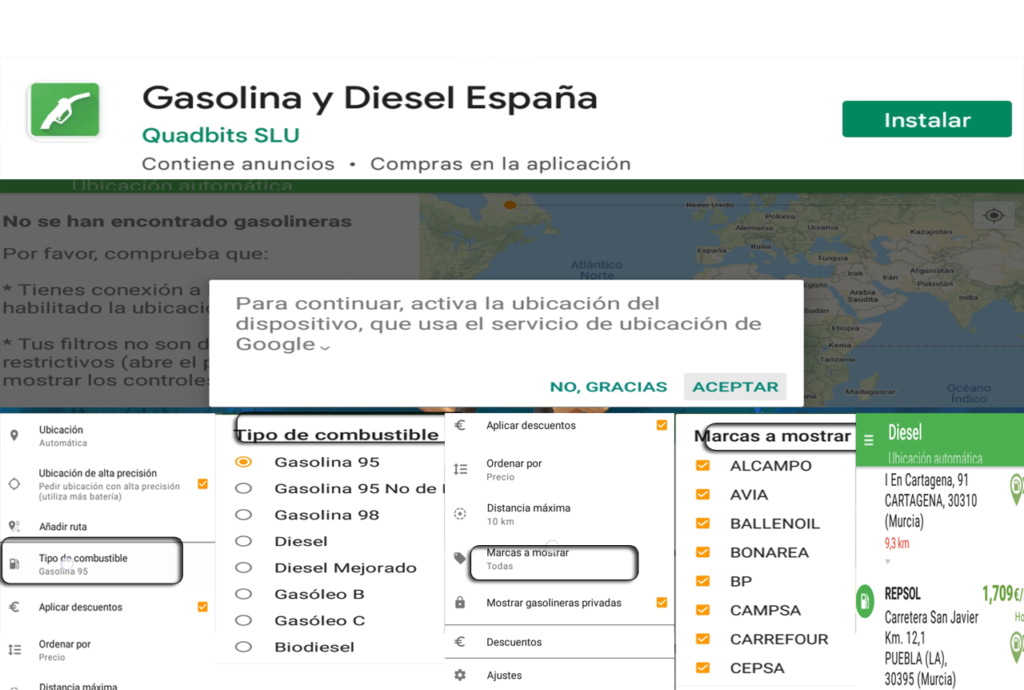This screenshot has width=1024, height=690.
Task: Select the Diesel fuel radio button
Action: point(243,540)
